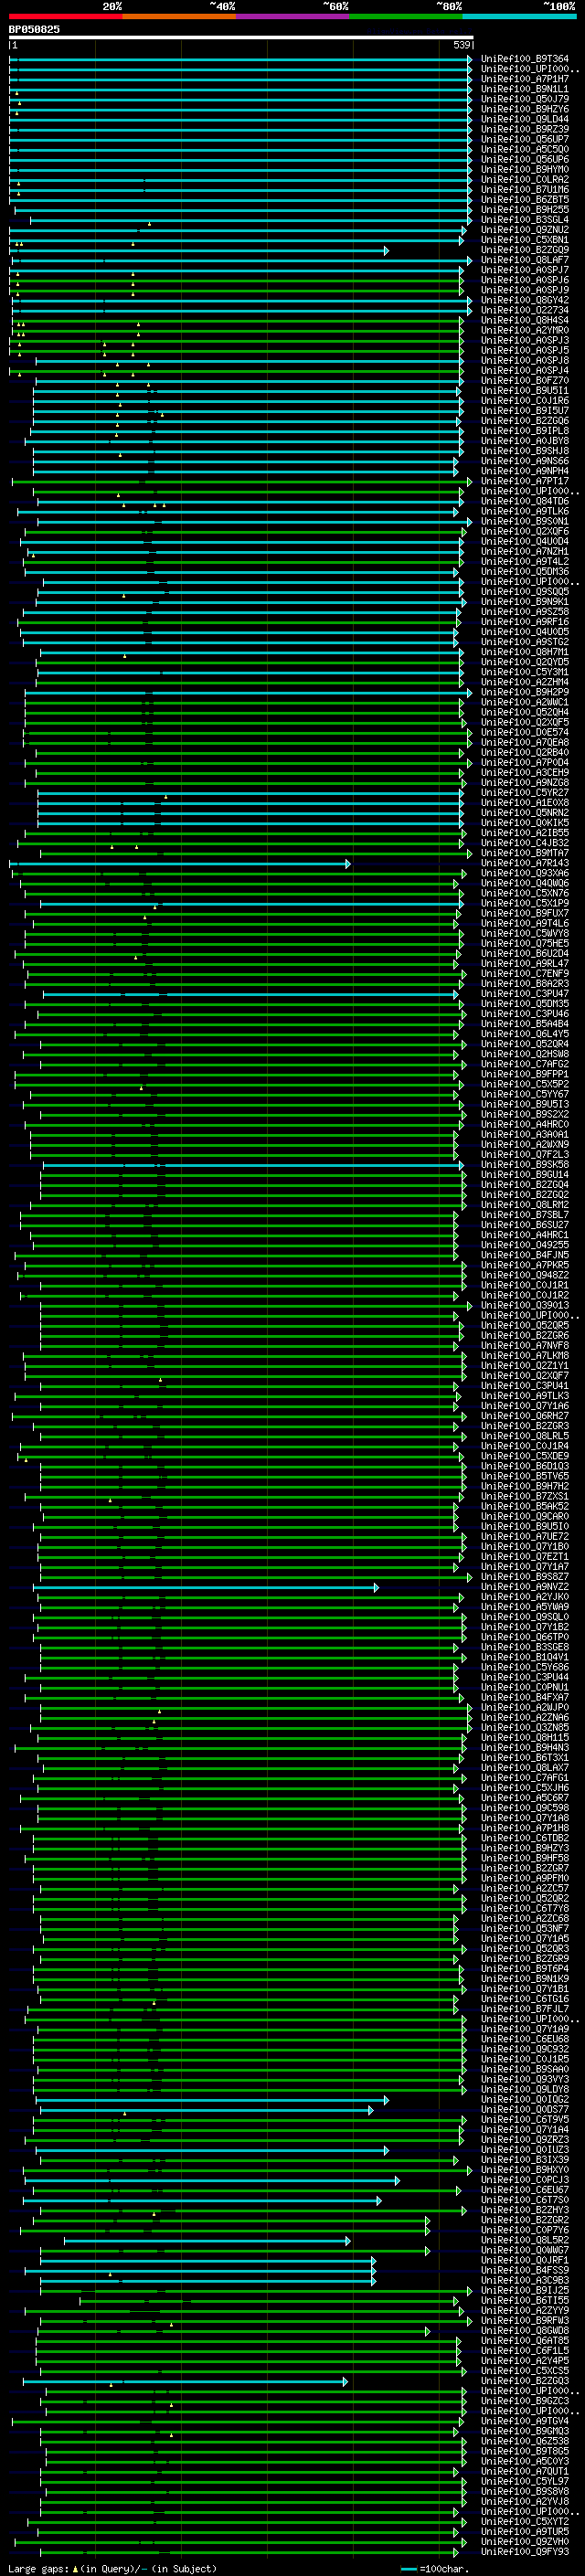585x2576 pixels.
Task: Click the UniRef100_C6T7S0 label
Action: coord(525,2199)
